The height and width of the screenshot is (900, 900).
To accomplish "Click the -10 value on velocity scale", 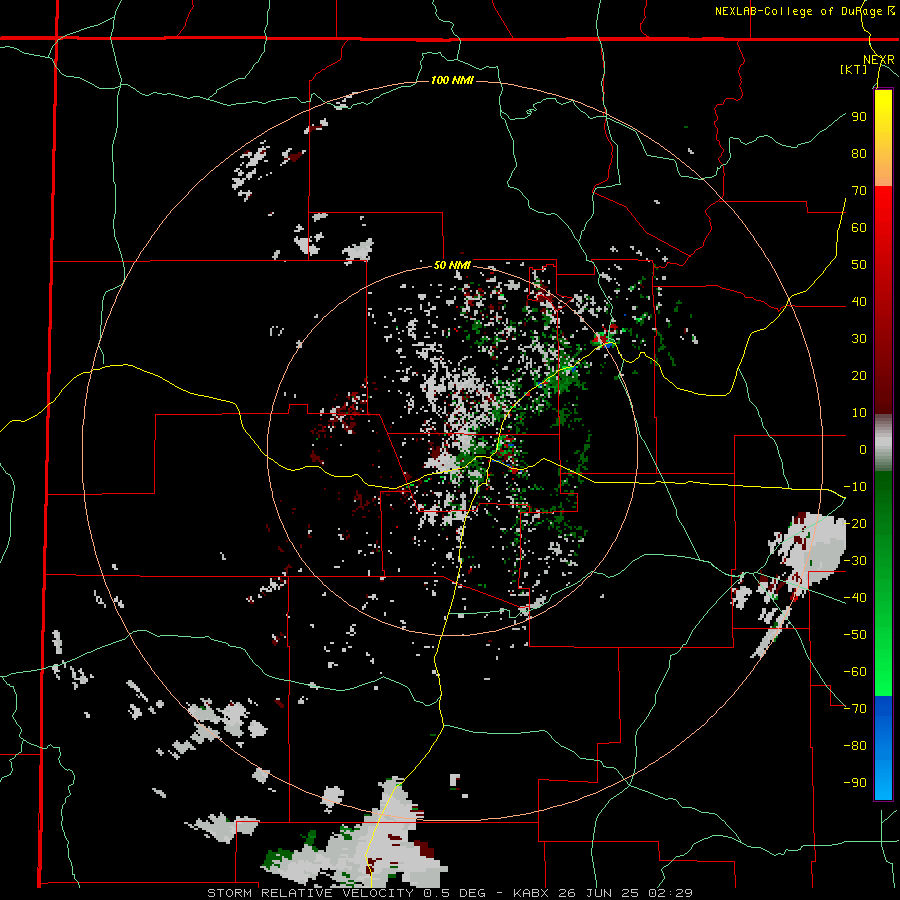I will 855,487.
